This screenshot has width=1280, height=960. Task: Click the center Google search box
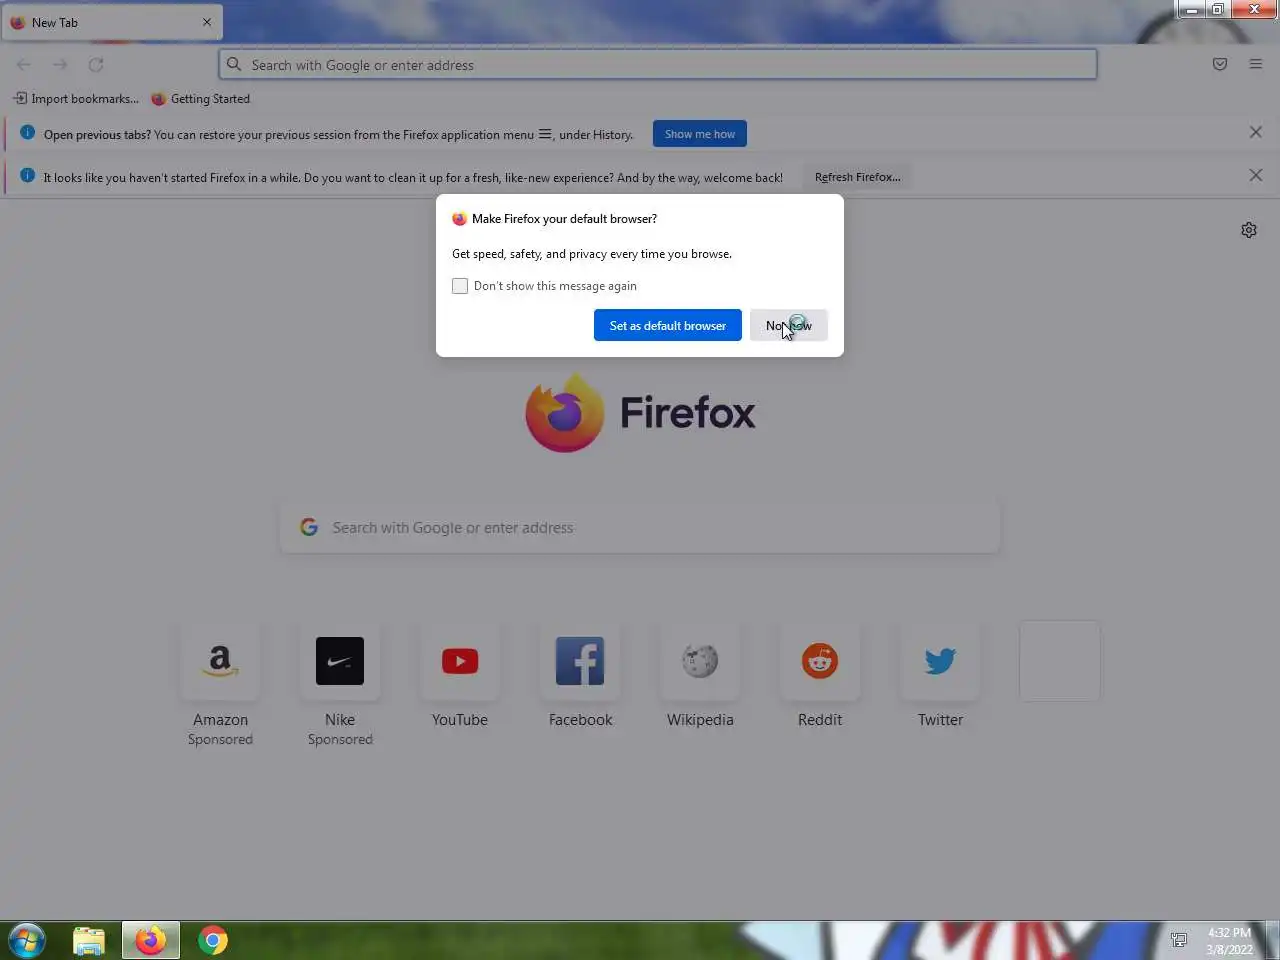pyautogui.click(x=640, y=528)
